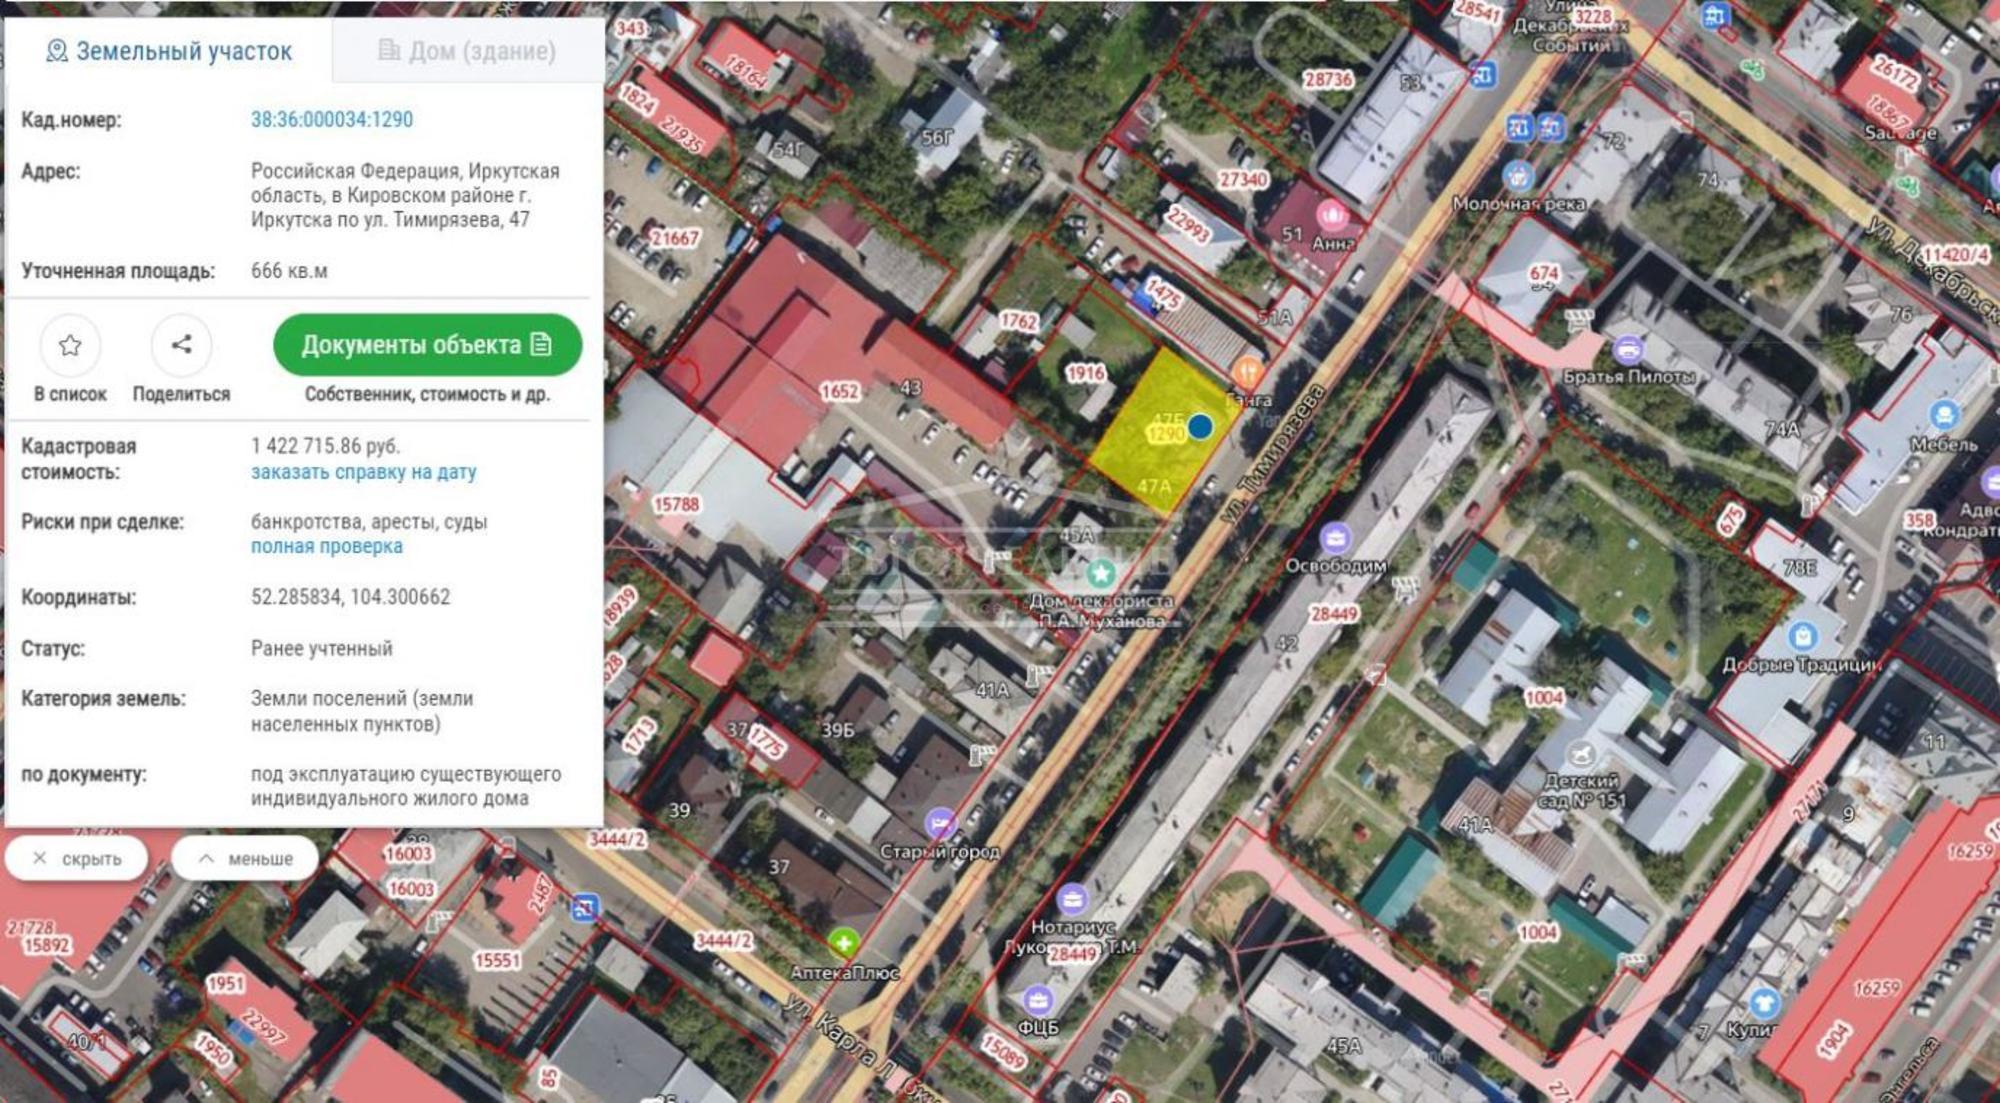The height and width of the screenshot is (1103, 2000).
Task: Click the share 'Поделиться' icon
Action: point(181,346)
